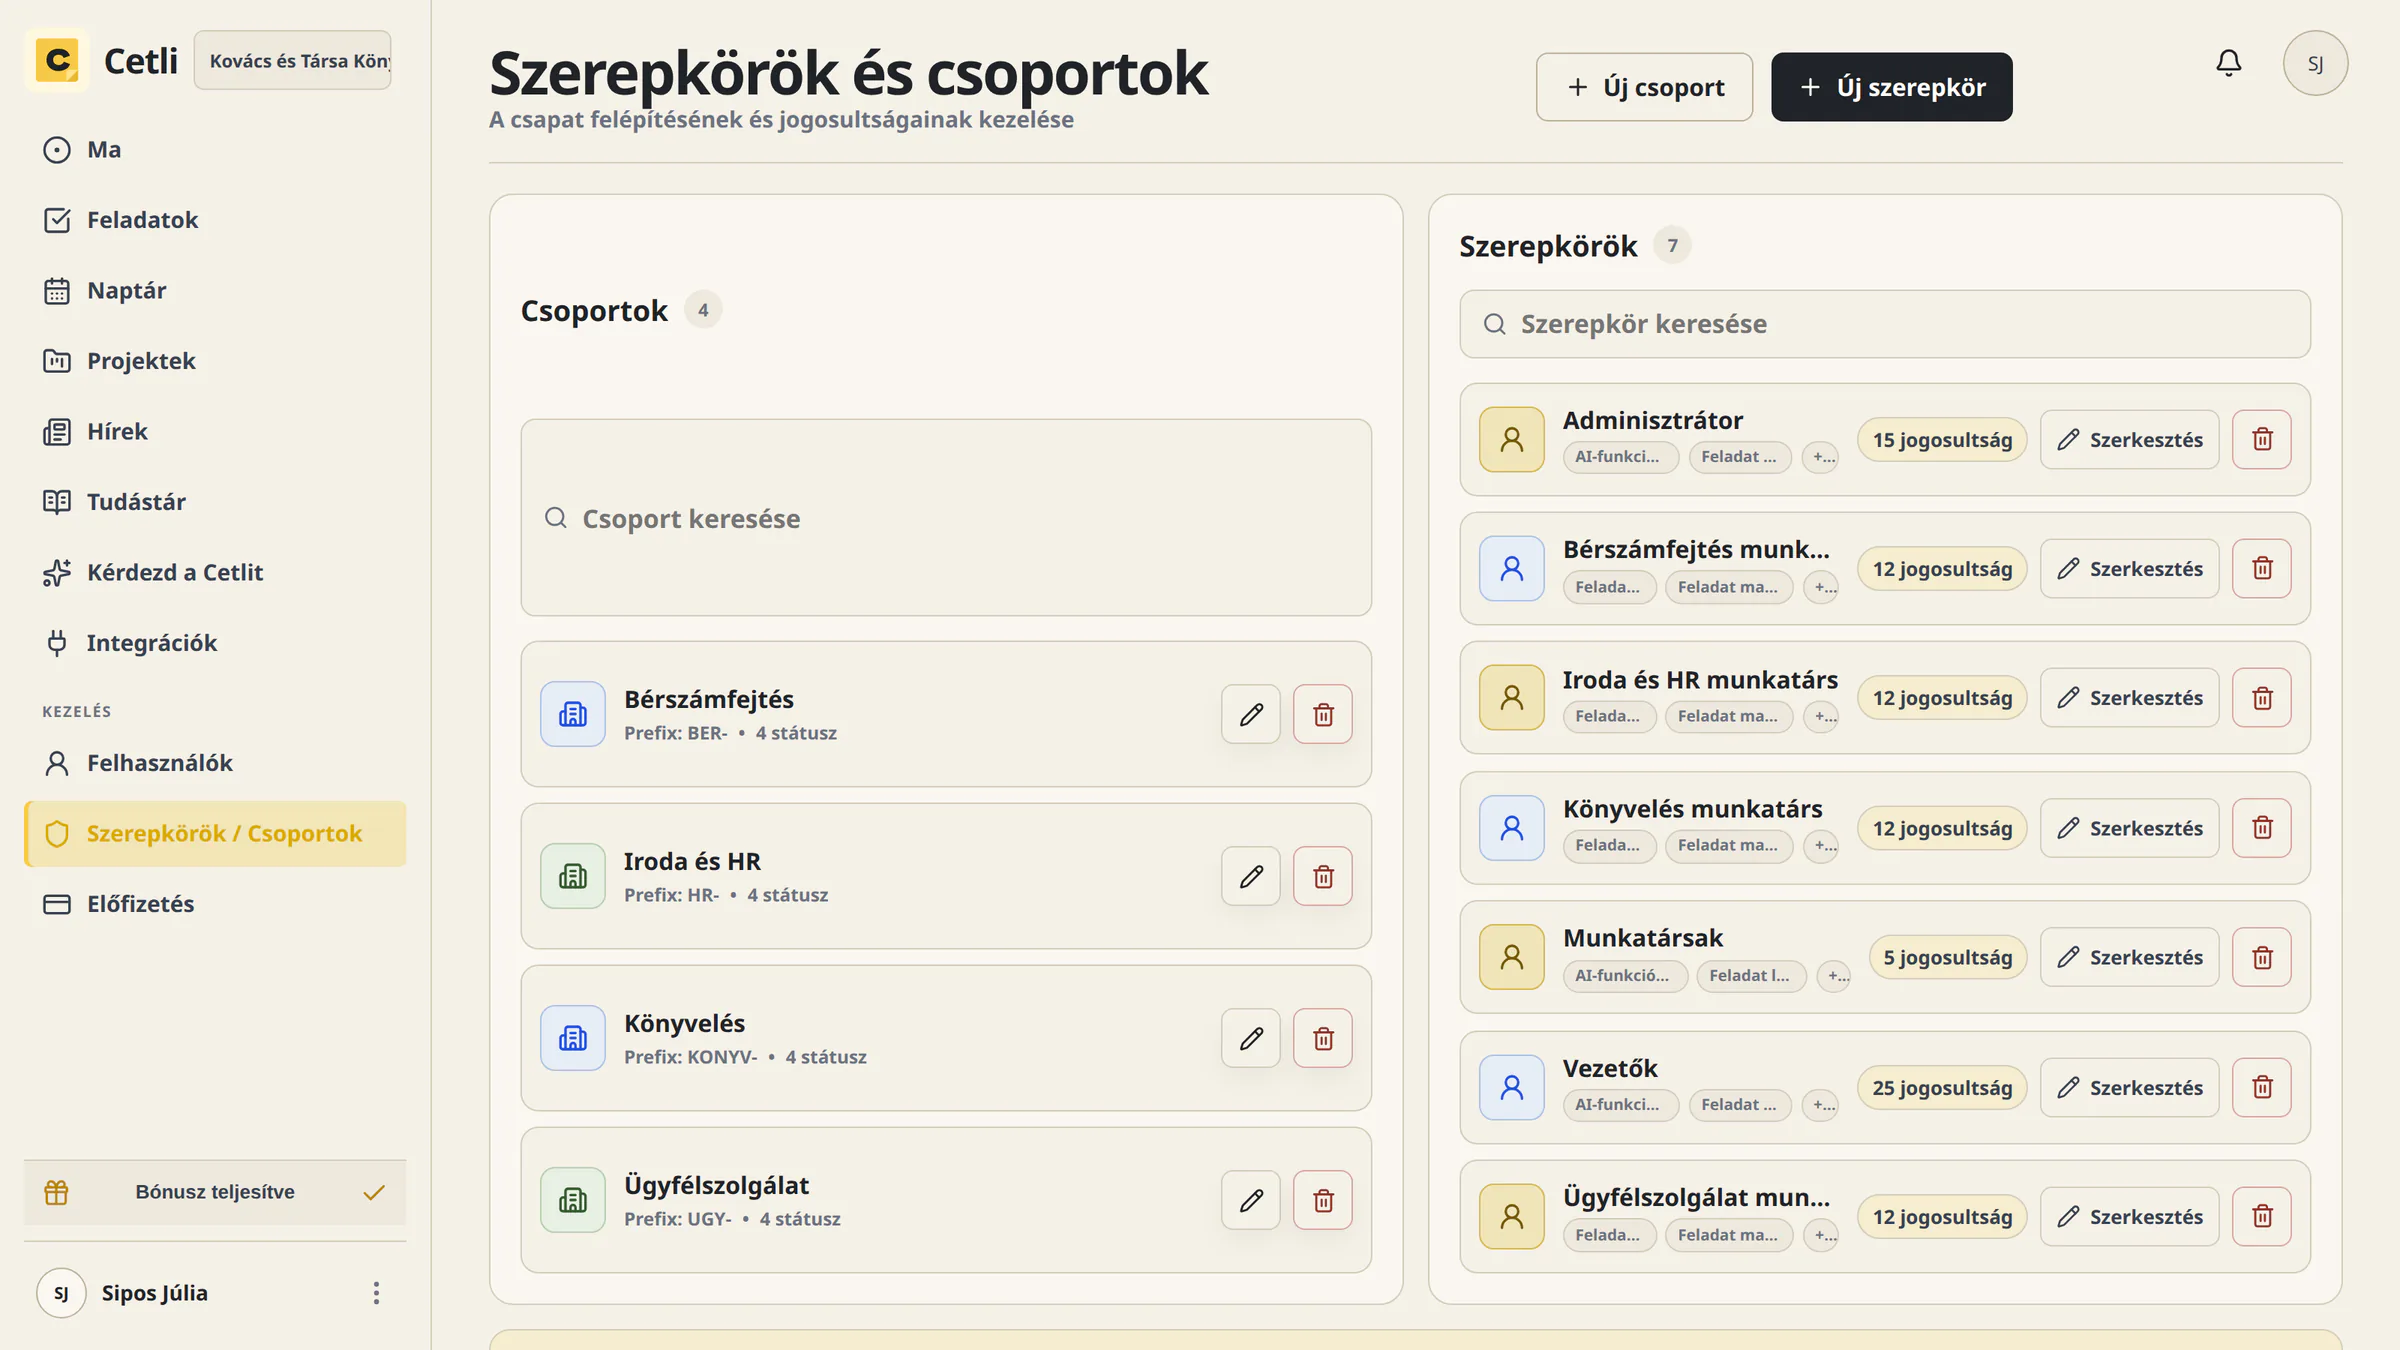
Task: Click Szerkesztés for Ügyfélszolgálat munkatárs
Action: click(2129, 1216)
